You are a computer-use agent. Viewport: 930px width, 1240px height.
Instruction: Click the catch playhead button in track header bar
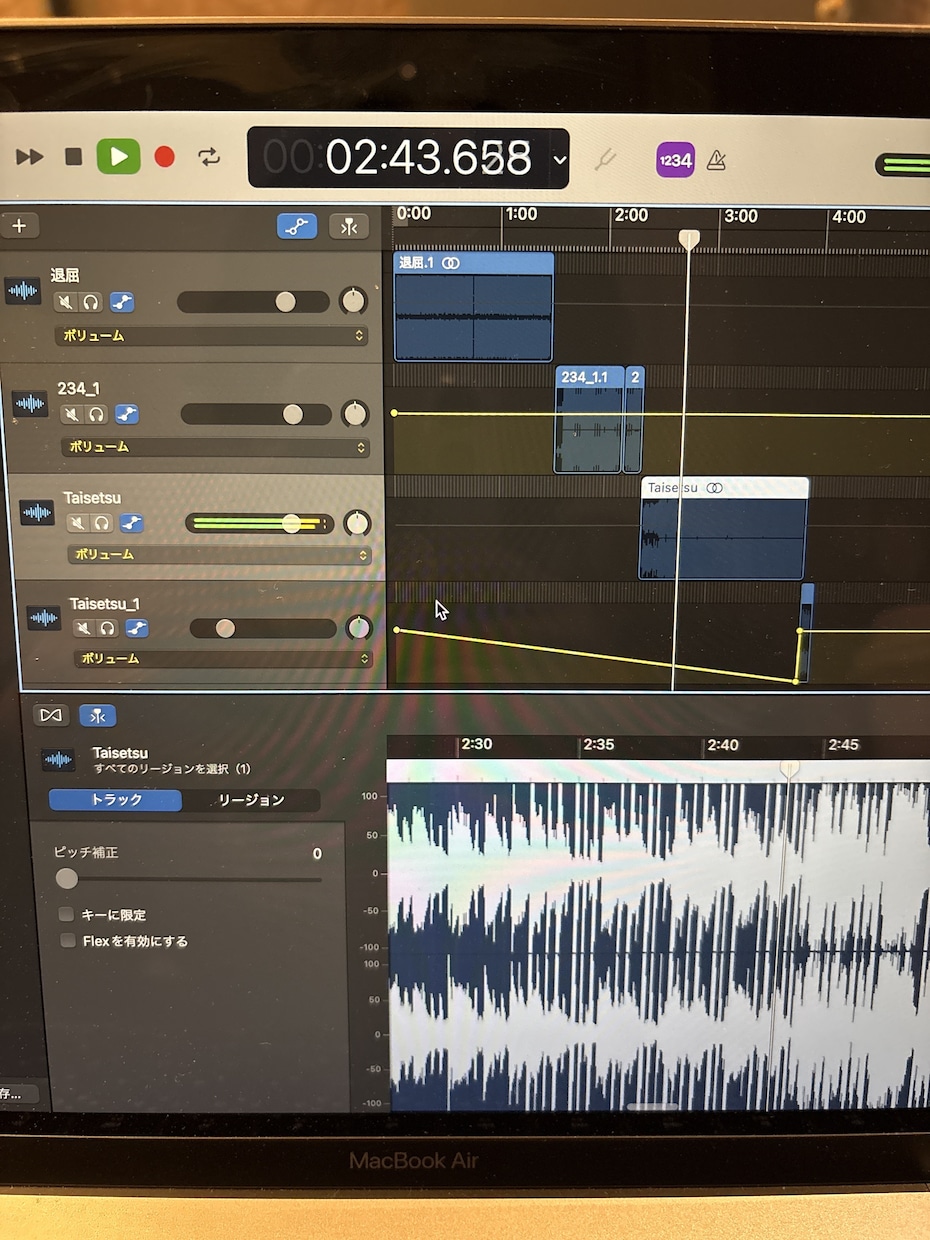pos(349,226)
